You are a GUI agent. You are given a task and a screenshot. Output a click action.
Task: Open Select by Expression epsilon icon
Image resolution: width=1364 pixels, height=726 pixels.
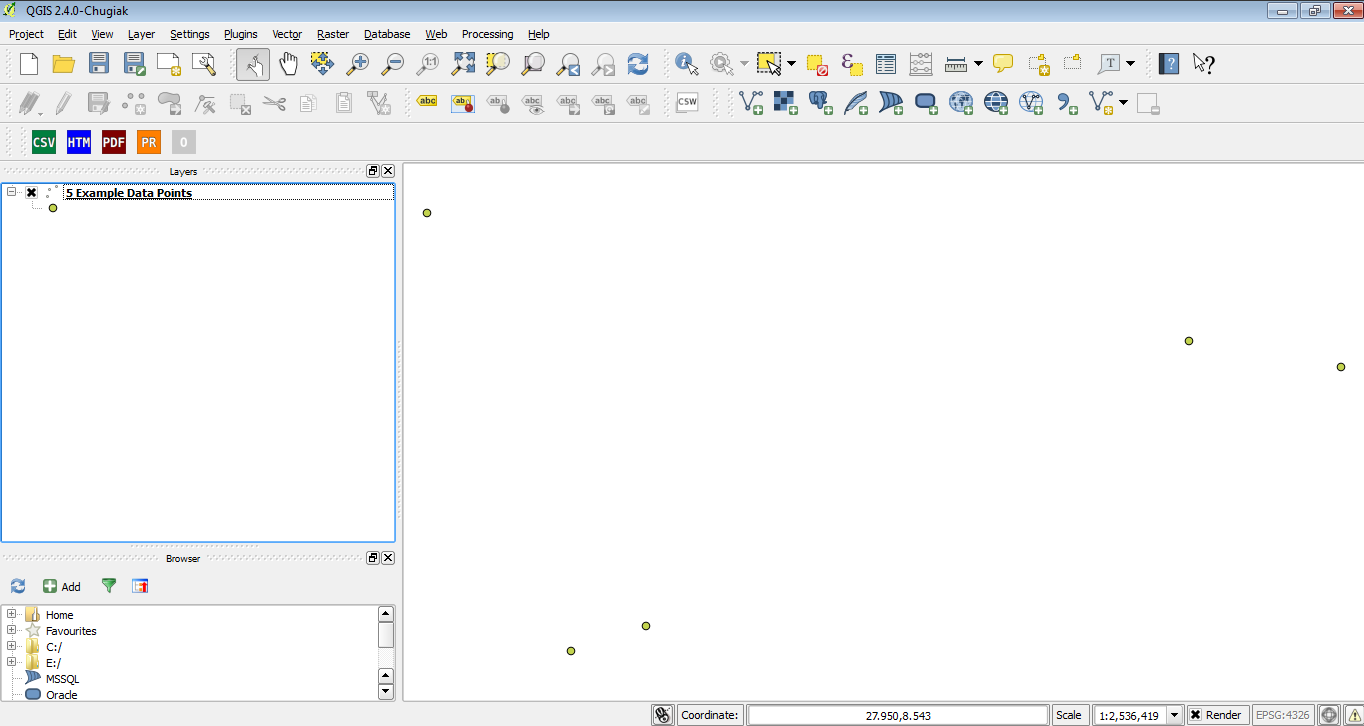tap(852, 64)
